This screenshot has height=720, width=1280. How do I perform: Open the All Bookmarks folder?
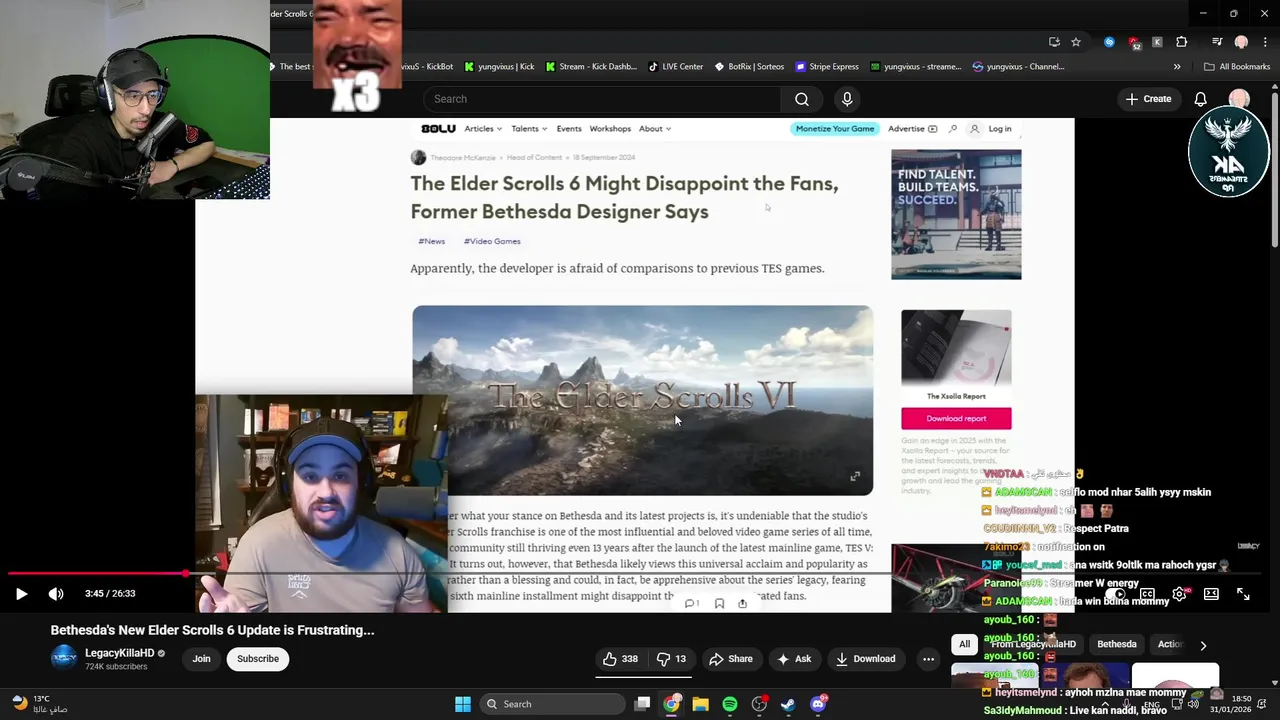(1237, 67)
